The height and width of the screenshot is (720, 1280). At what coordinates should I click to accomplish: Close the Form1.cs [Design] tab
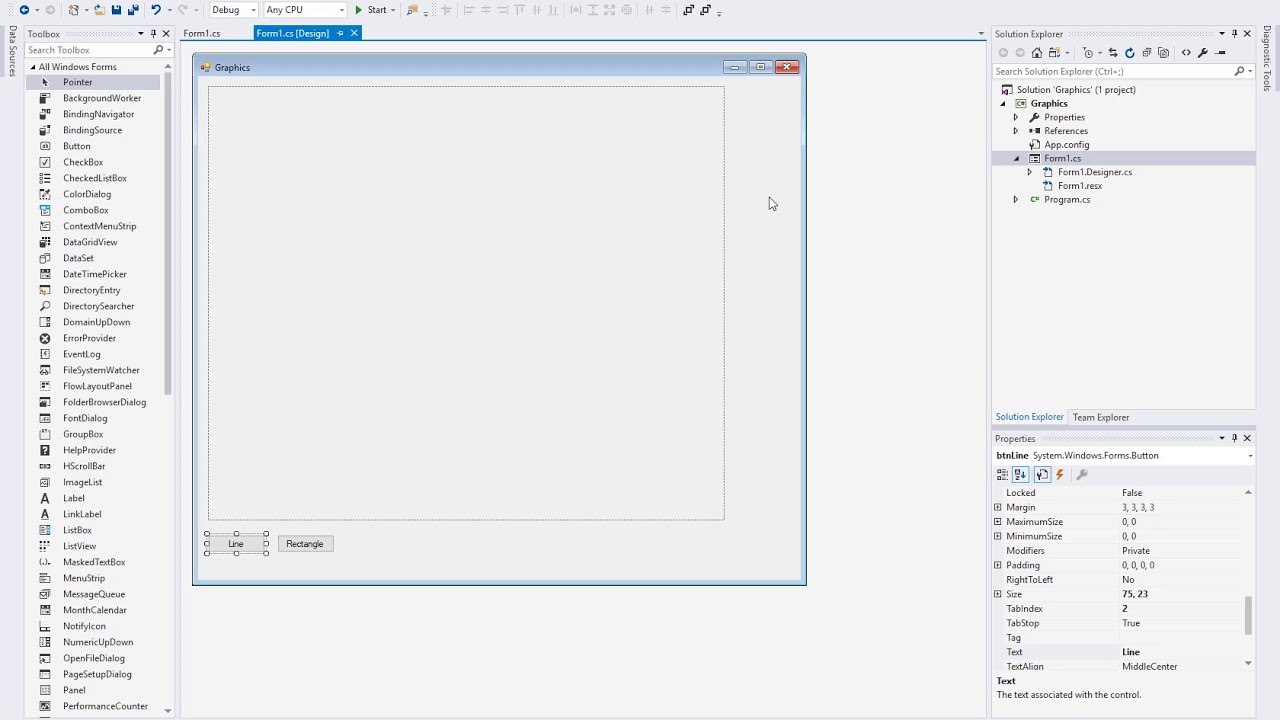[354, 33]
